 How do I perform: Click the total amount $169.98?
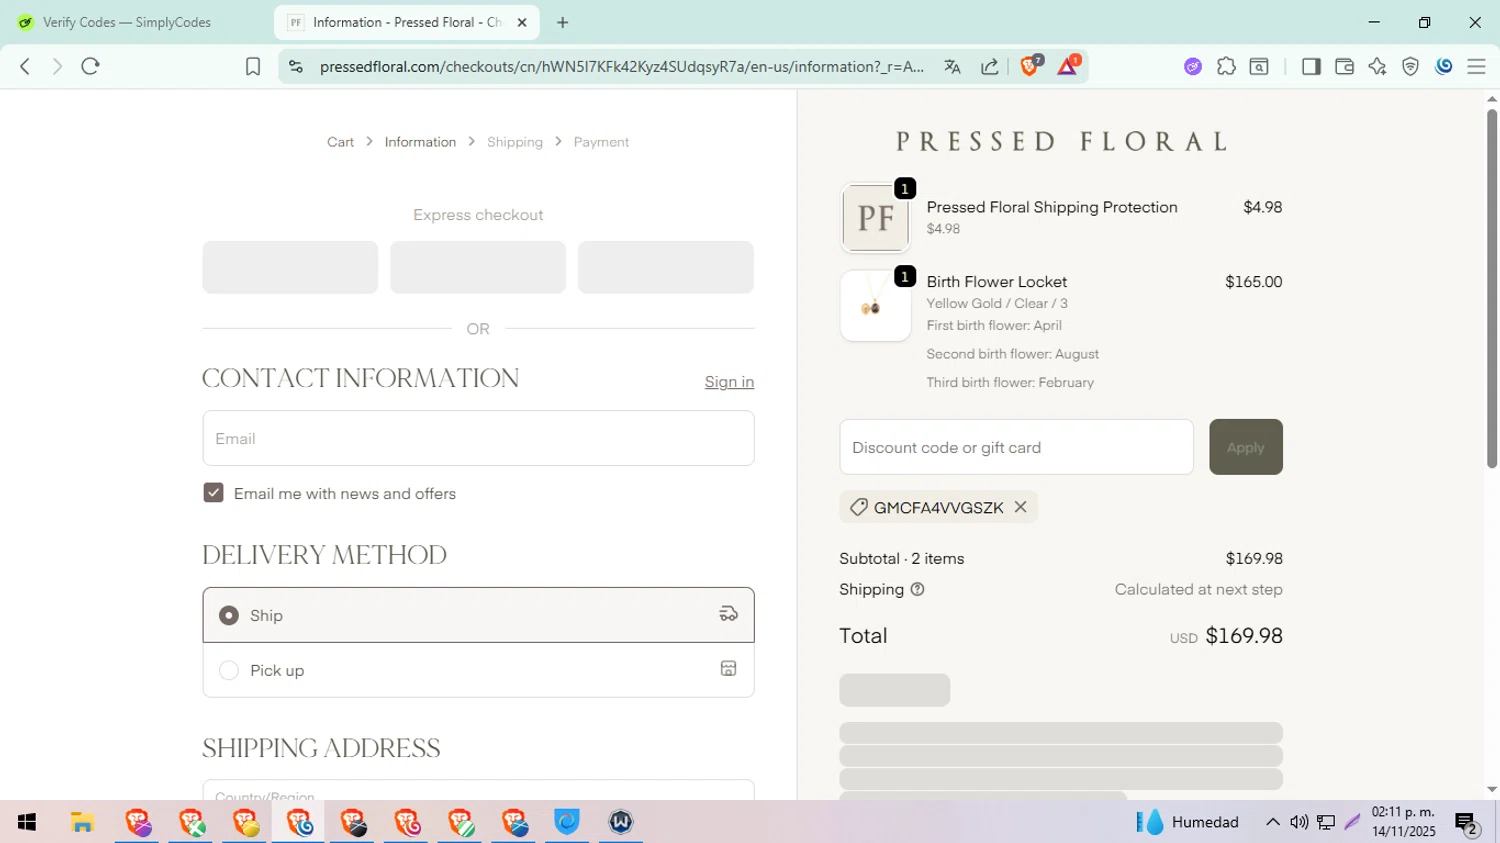click(x=1244, y=636)
